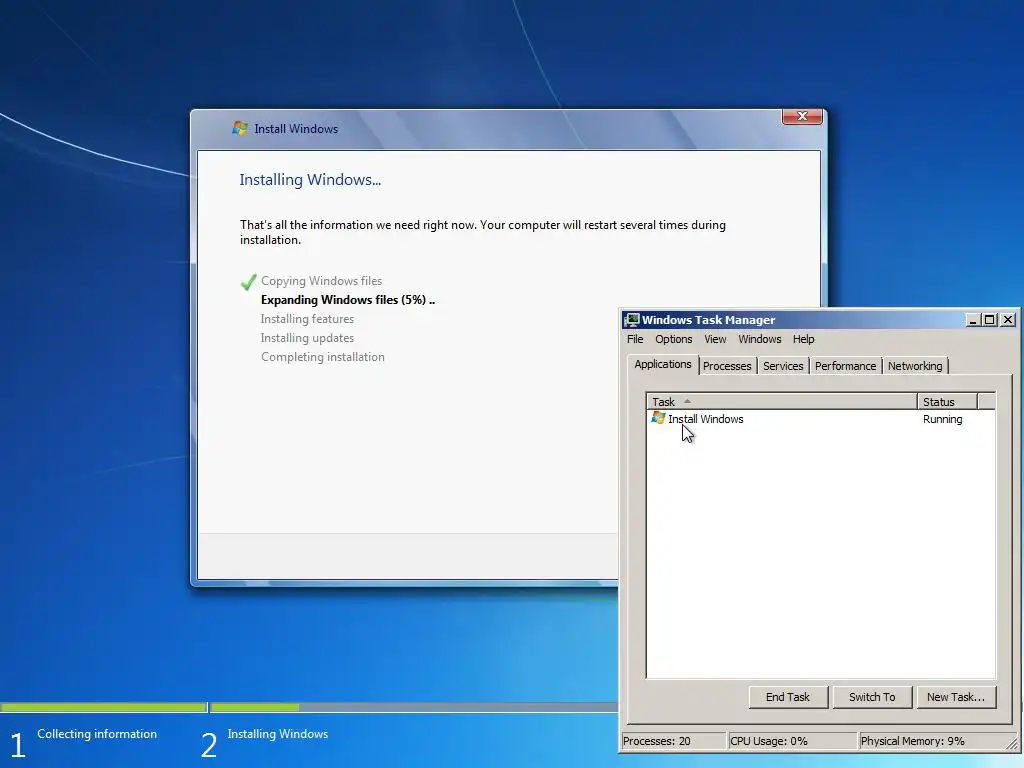Image resolution: width=1024 pixels, height=768 pixels.
Task: Close the Install Windows dialog
Action: pyautogui.click(x=802, y=116)
